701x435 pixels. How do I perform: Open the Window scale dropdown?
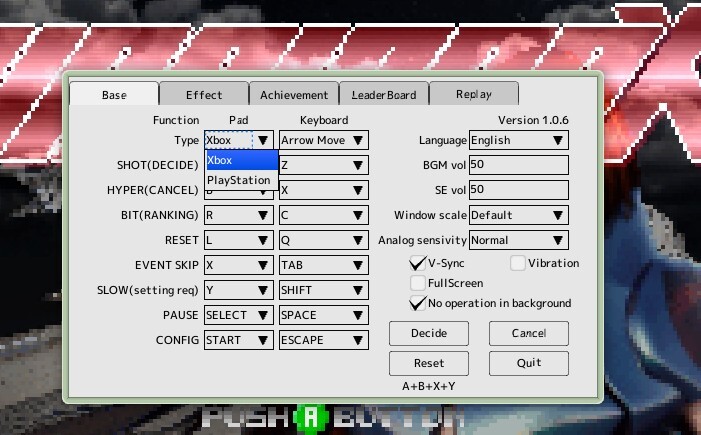point(519,215)
